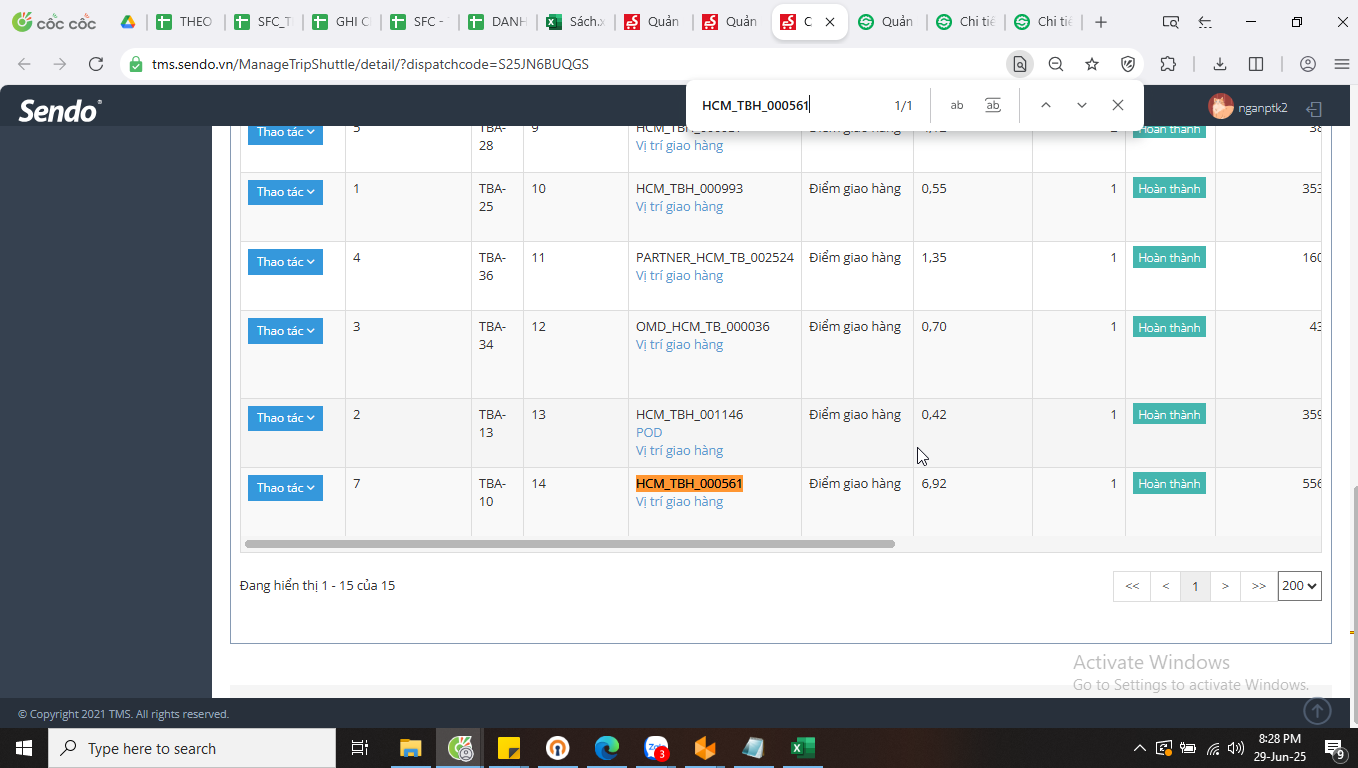Switch to the THEO spreadsheet tab
This screenshot has width=1358, height=768.
point(184,22)
